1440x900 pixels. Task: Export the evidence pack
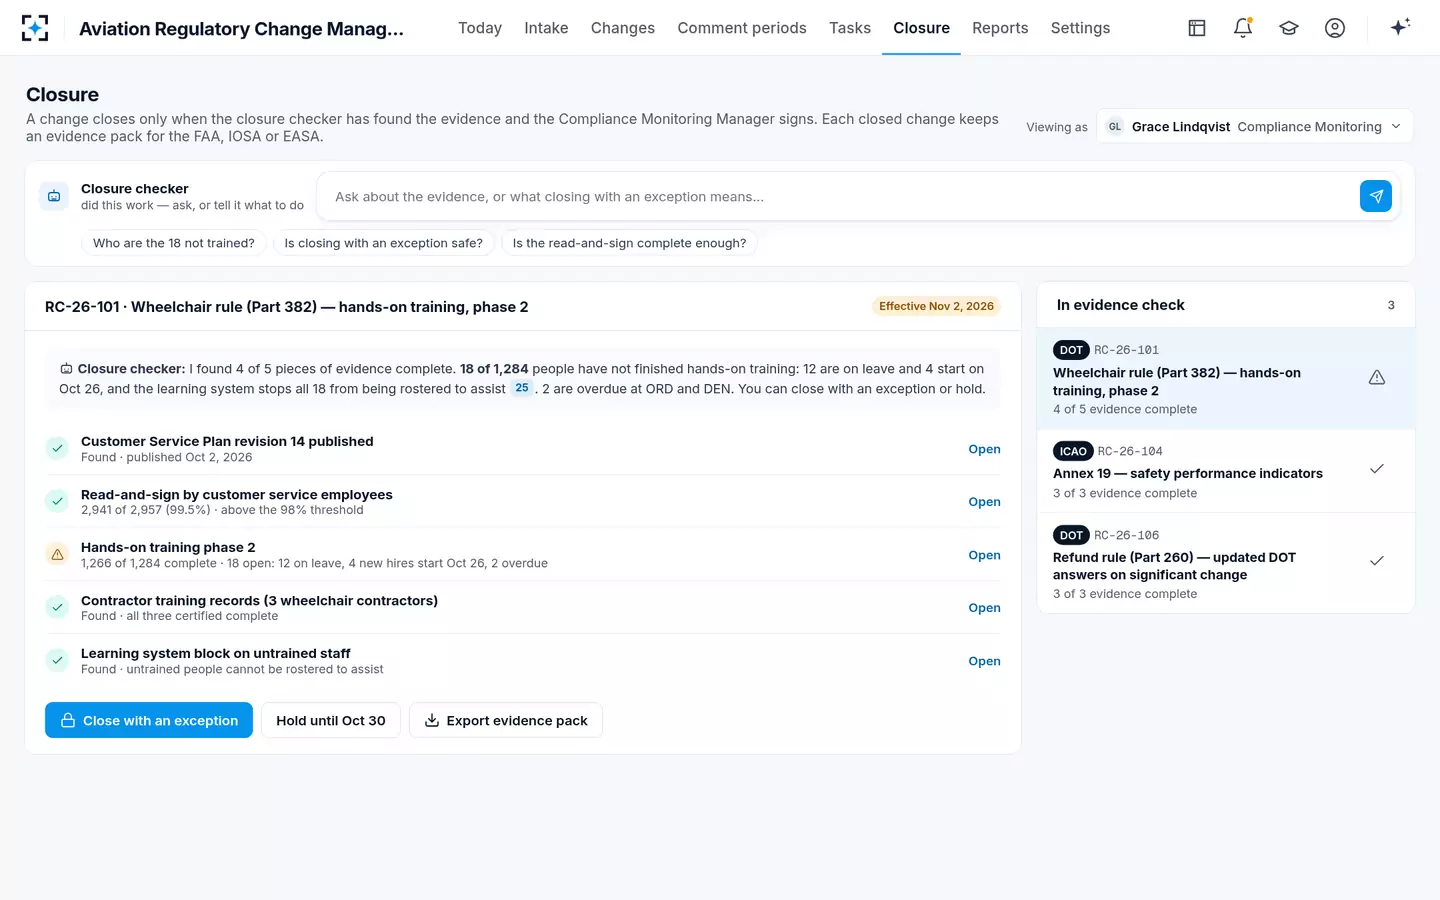506,720
